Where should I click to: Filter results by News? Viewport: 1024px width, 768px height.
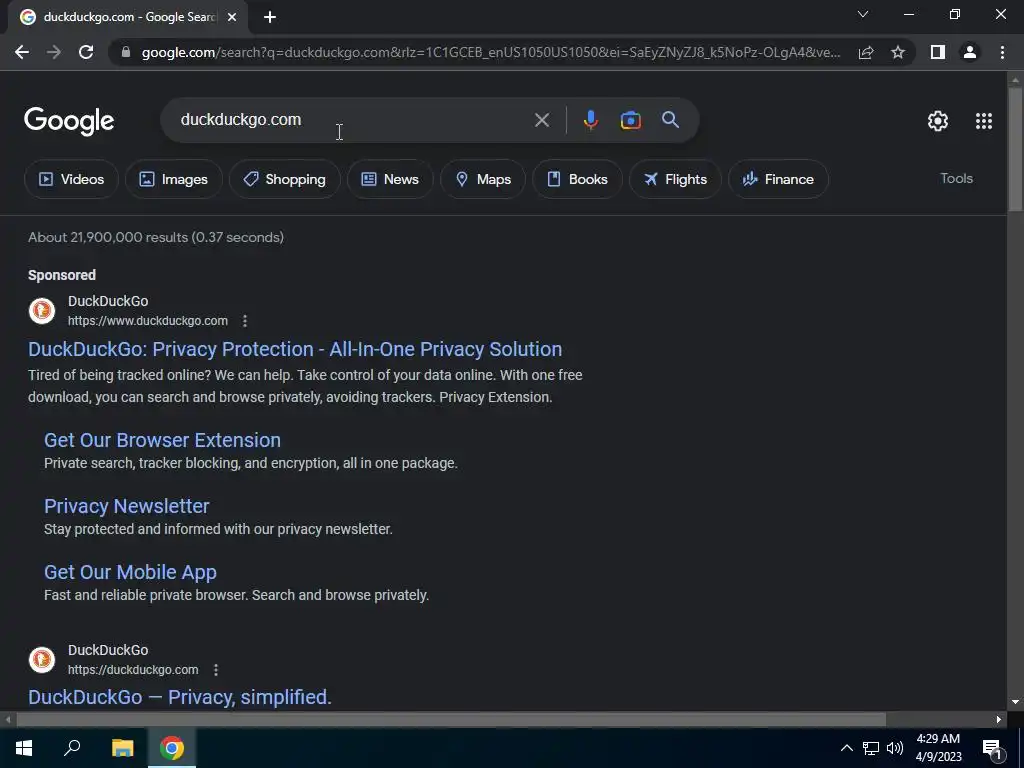(x=390, y=179)
